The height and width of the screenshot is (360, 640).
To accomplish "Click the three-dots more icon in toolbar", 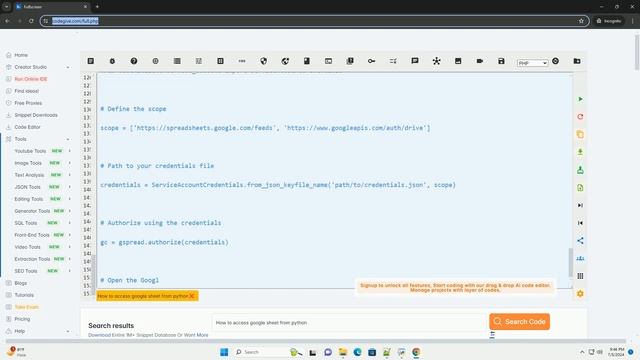I will click(242, 61).
